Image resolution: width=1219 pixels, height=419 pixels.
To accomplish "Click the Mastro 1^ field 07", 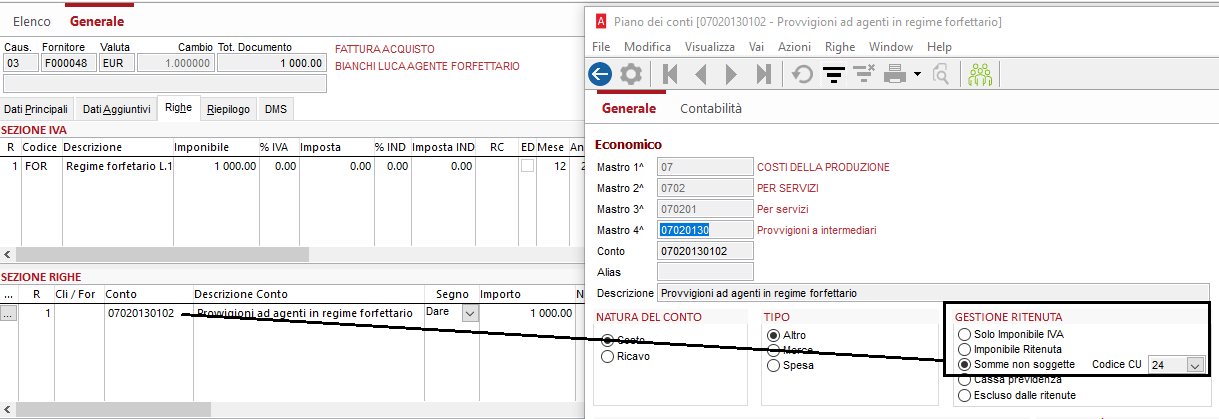I will (x=705, y=167).
